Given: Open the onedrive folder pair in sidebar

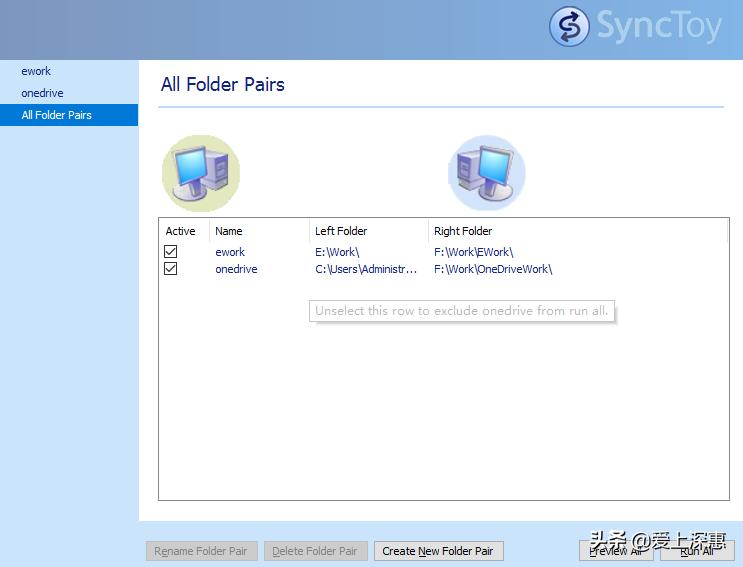Looking at the screenshot, I should click(42, 93).
